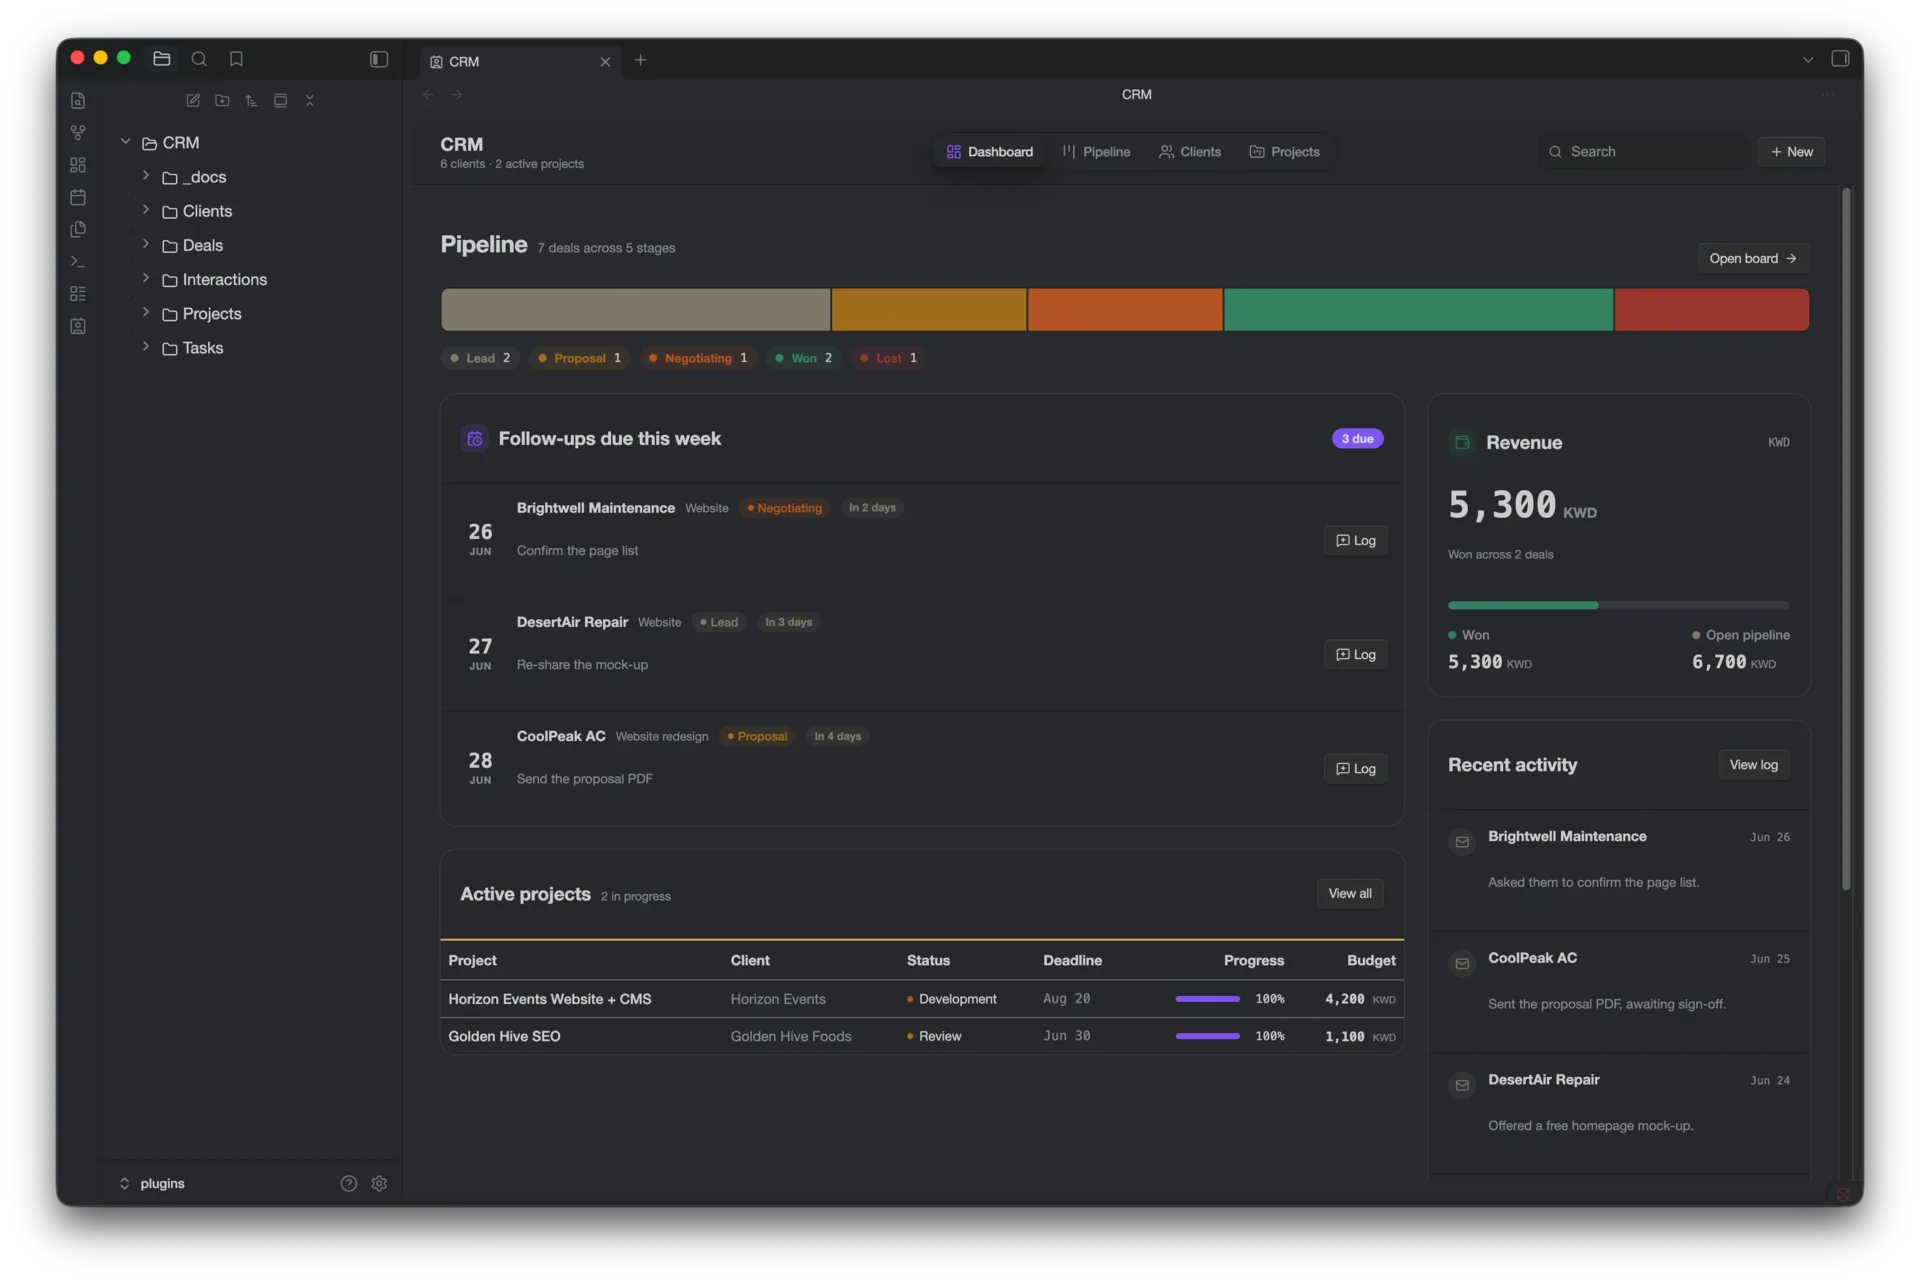Click the Revenue won progress bar
The height and width of the screenshot is (1281, 1920).
pyautogui.click(x=1618, y=605)
